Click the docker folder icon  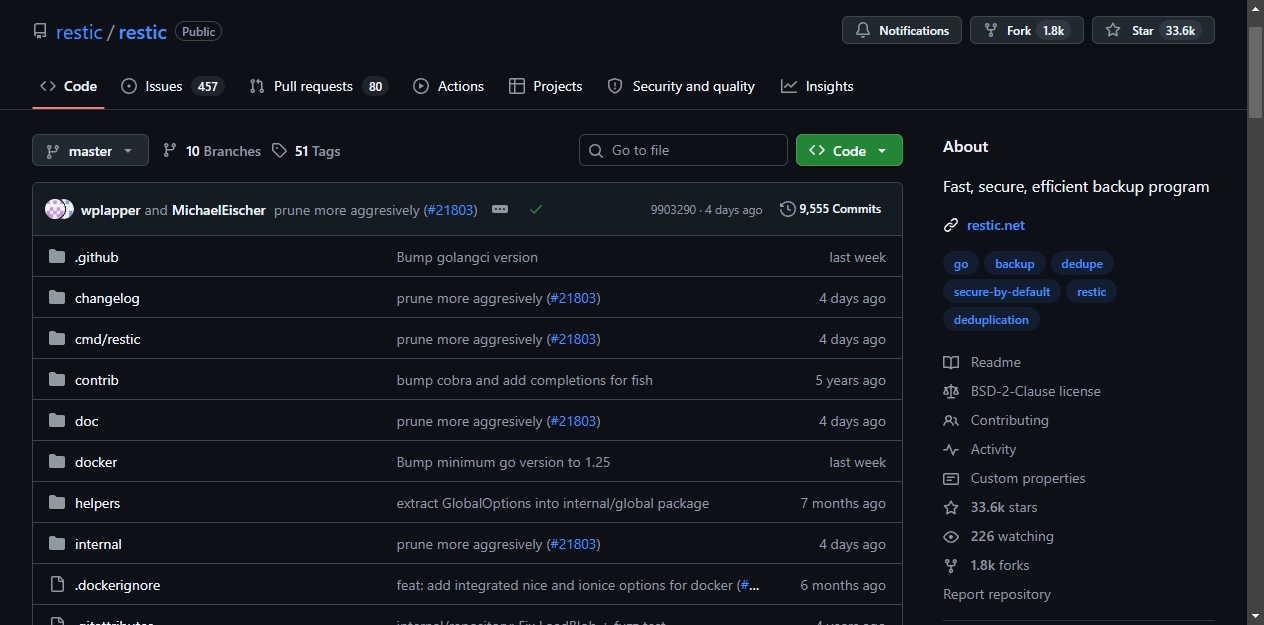pos(56,462)
